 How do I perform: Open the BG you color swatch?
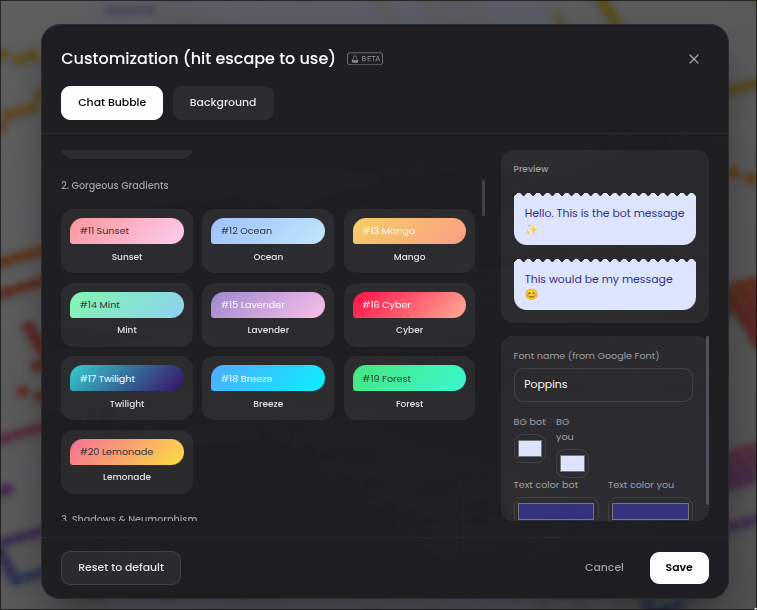coord(572,464)
